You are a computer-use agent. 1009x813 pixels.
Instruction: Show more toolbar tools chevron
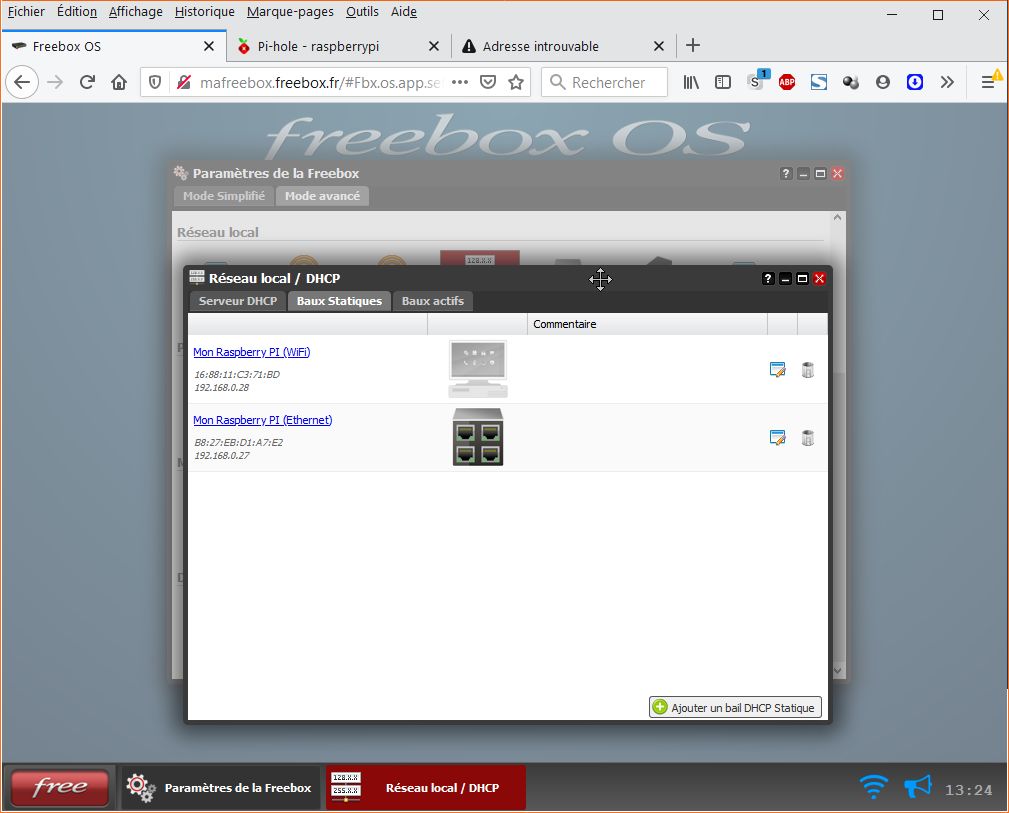pos(947,82)
